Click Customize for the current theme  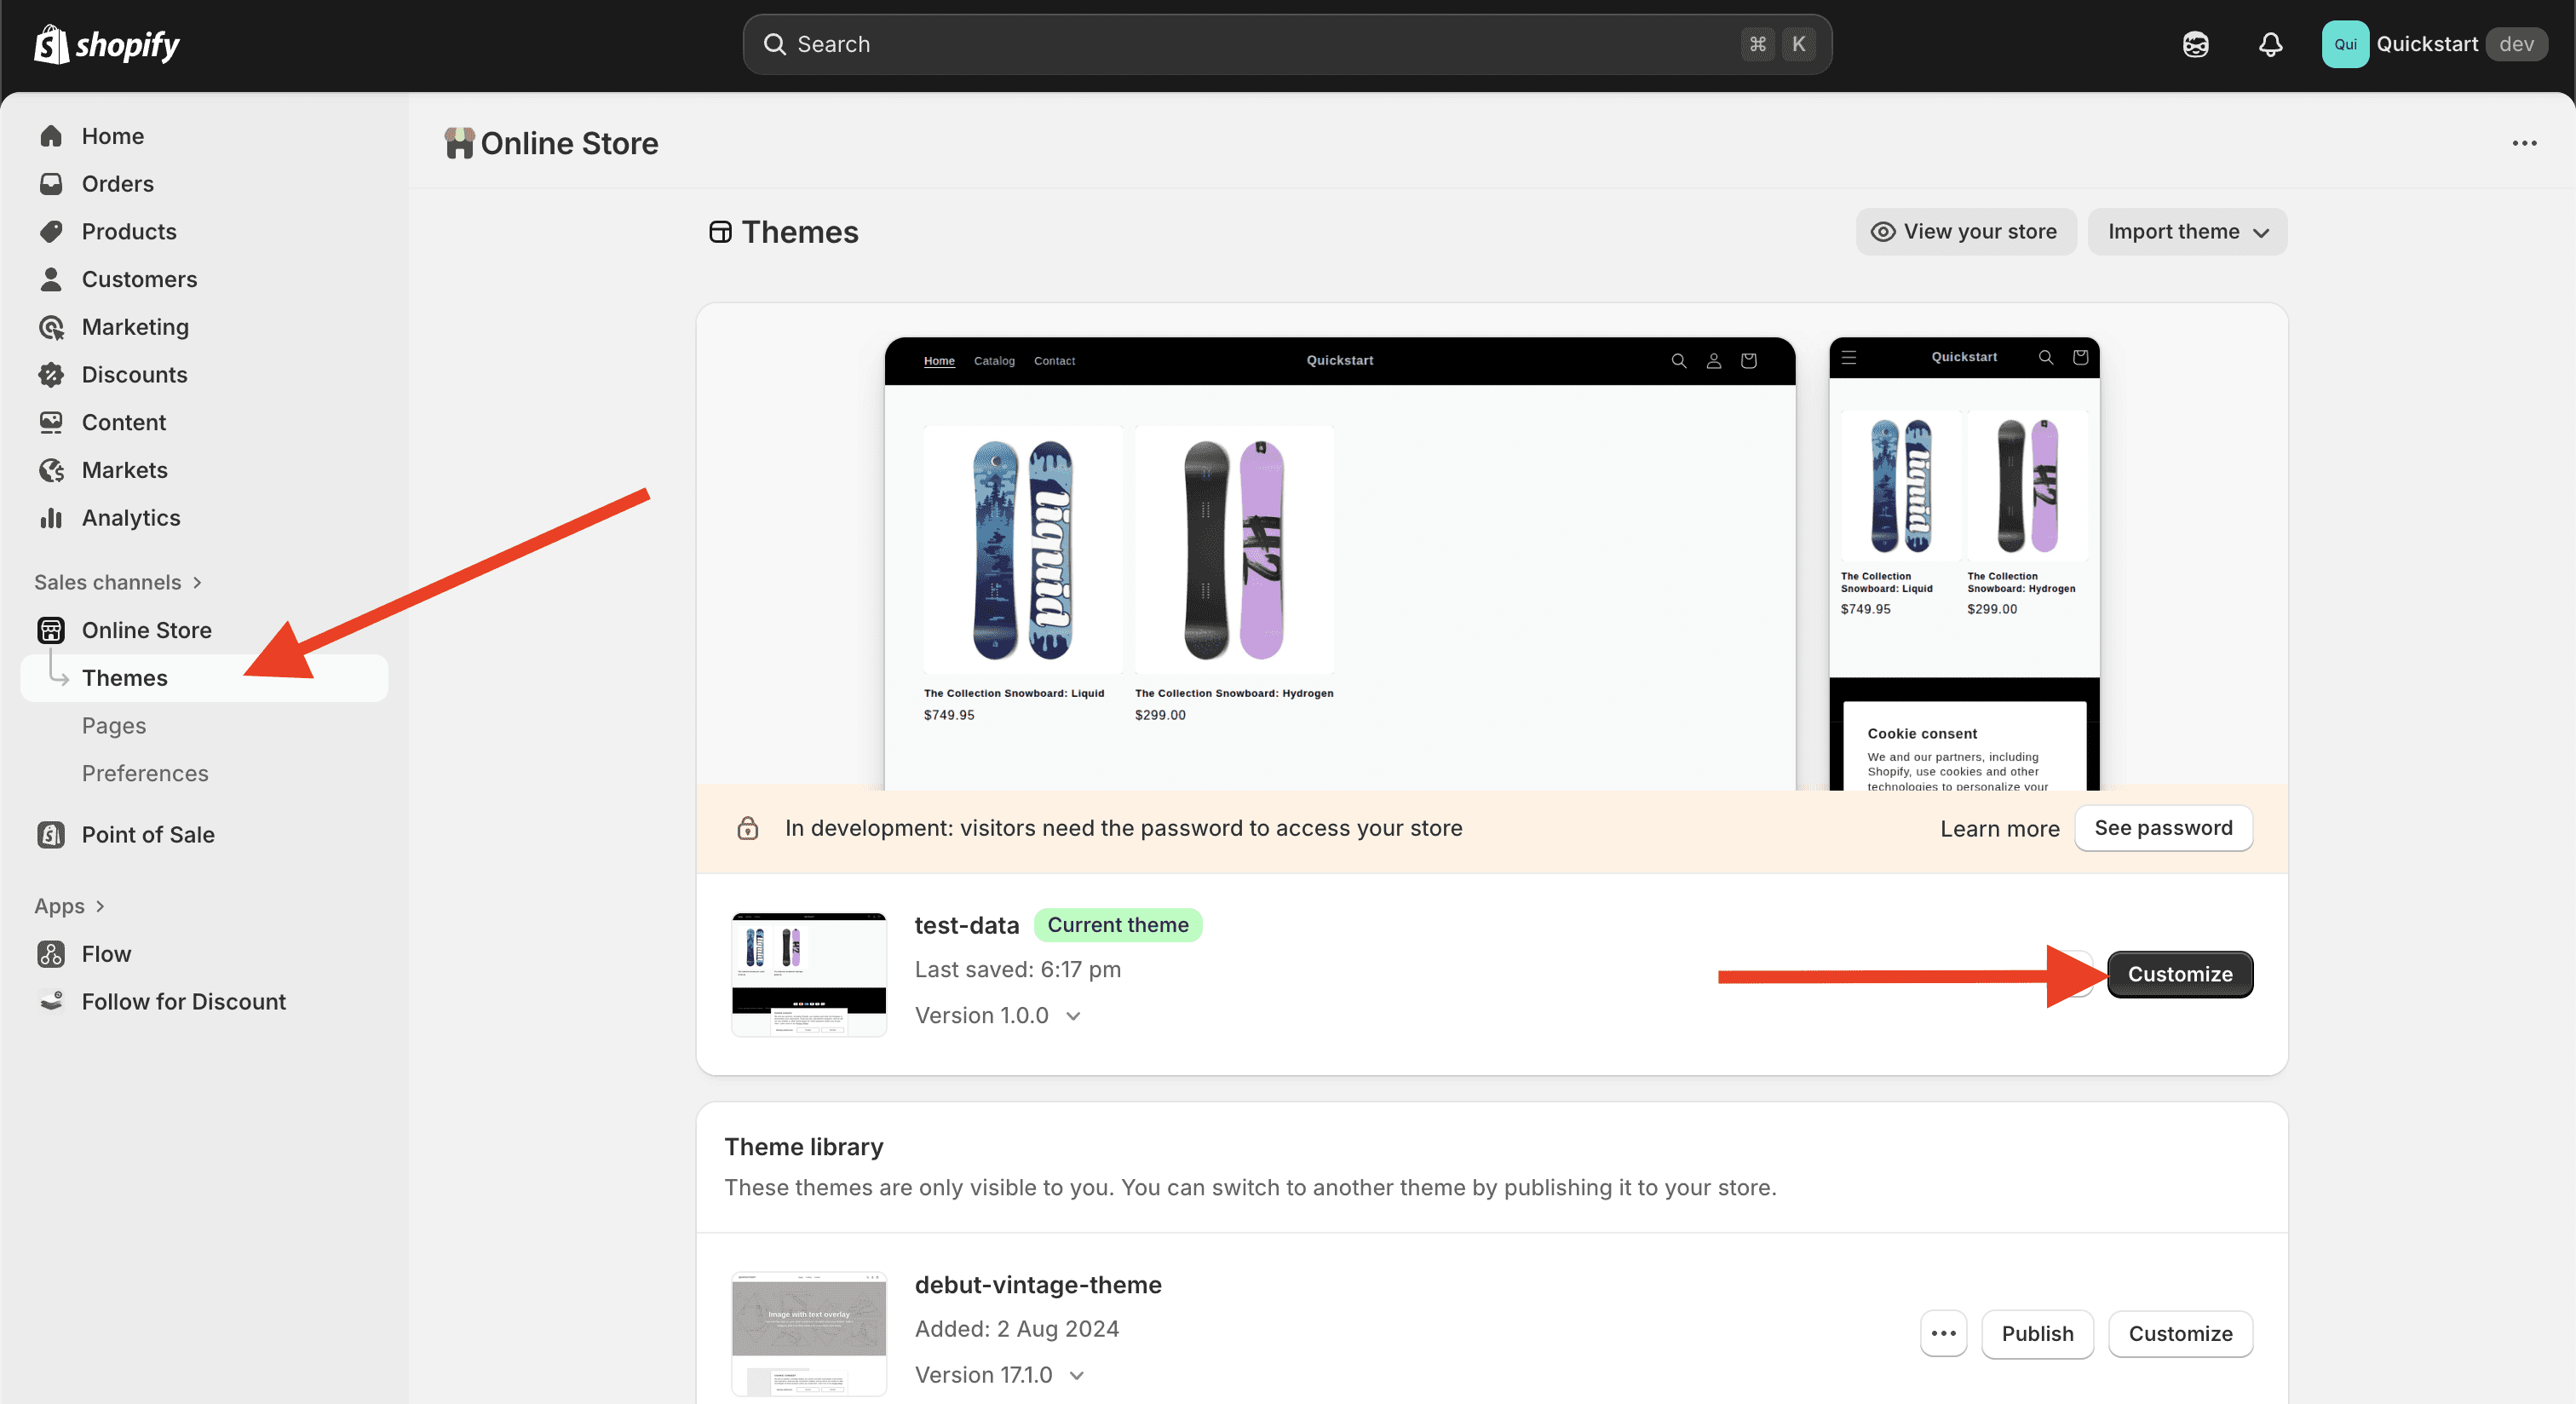[2179, 974]
